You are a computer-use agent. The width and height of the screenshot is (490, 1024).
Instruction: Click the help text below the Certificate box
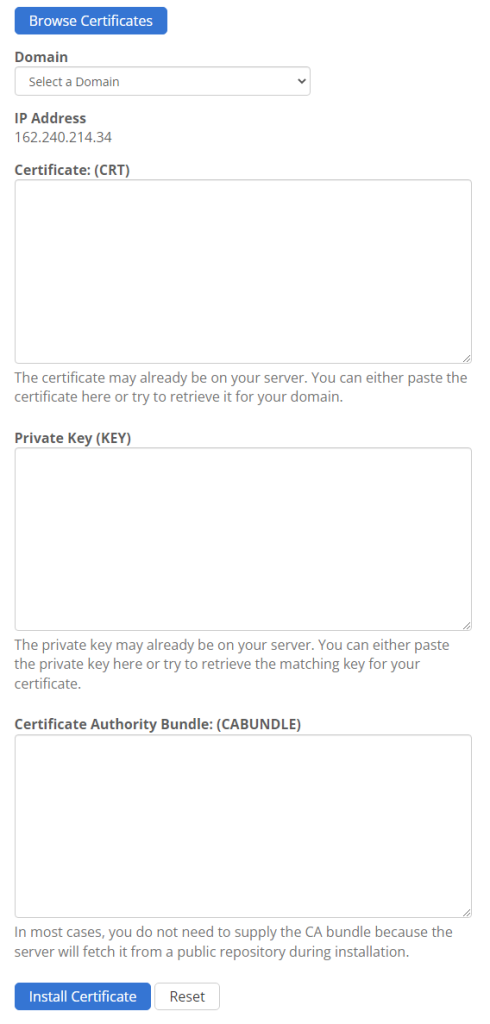[240, 387]
